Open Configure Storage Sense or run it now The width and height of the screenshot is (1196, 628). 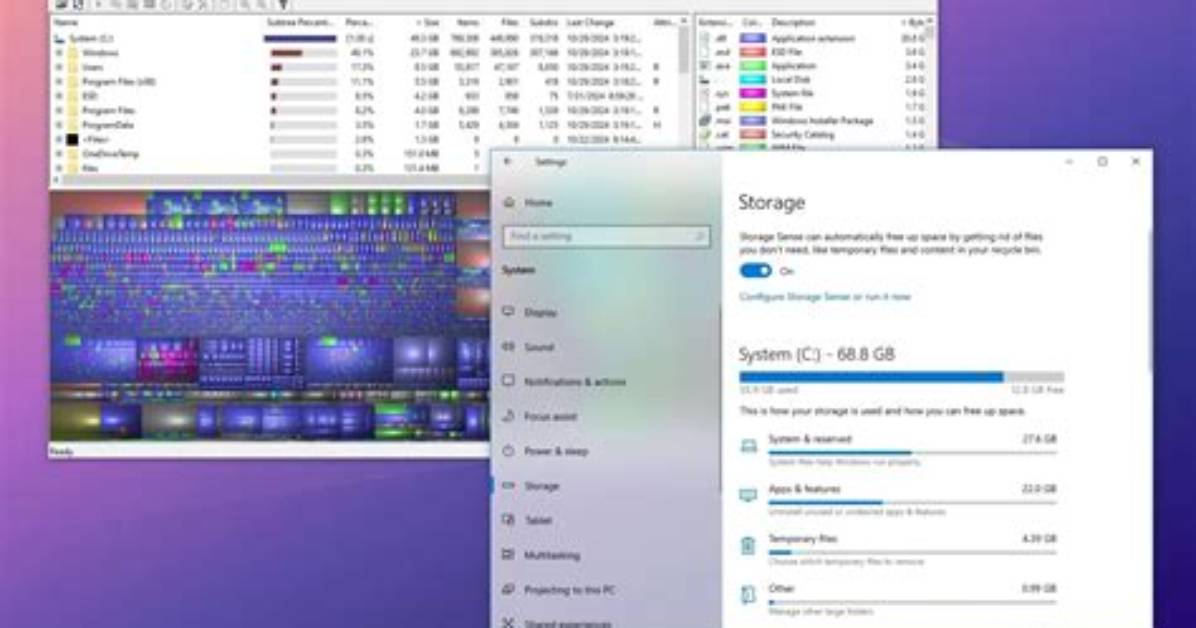click(825, 297)
